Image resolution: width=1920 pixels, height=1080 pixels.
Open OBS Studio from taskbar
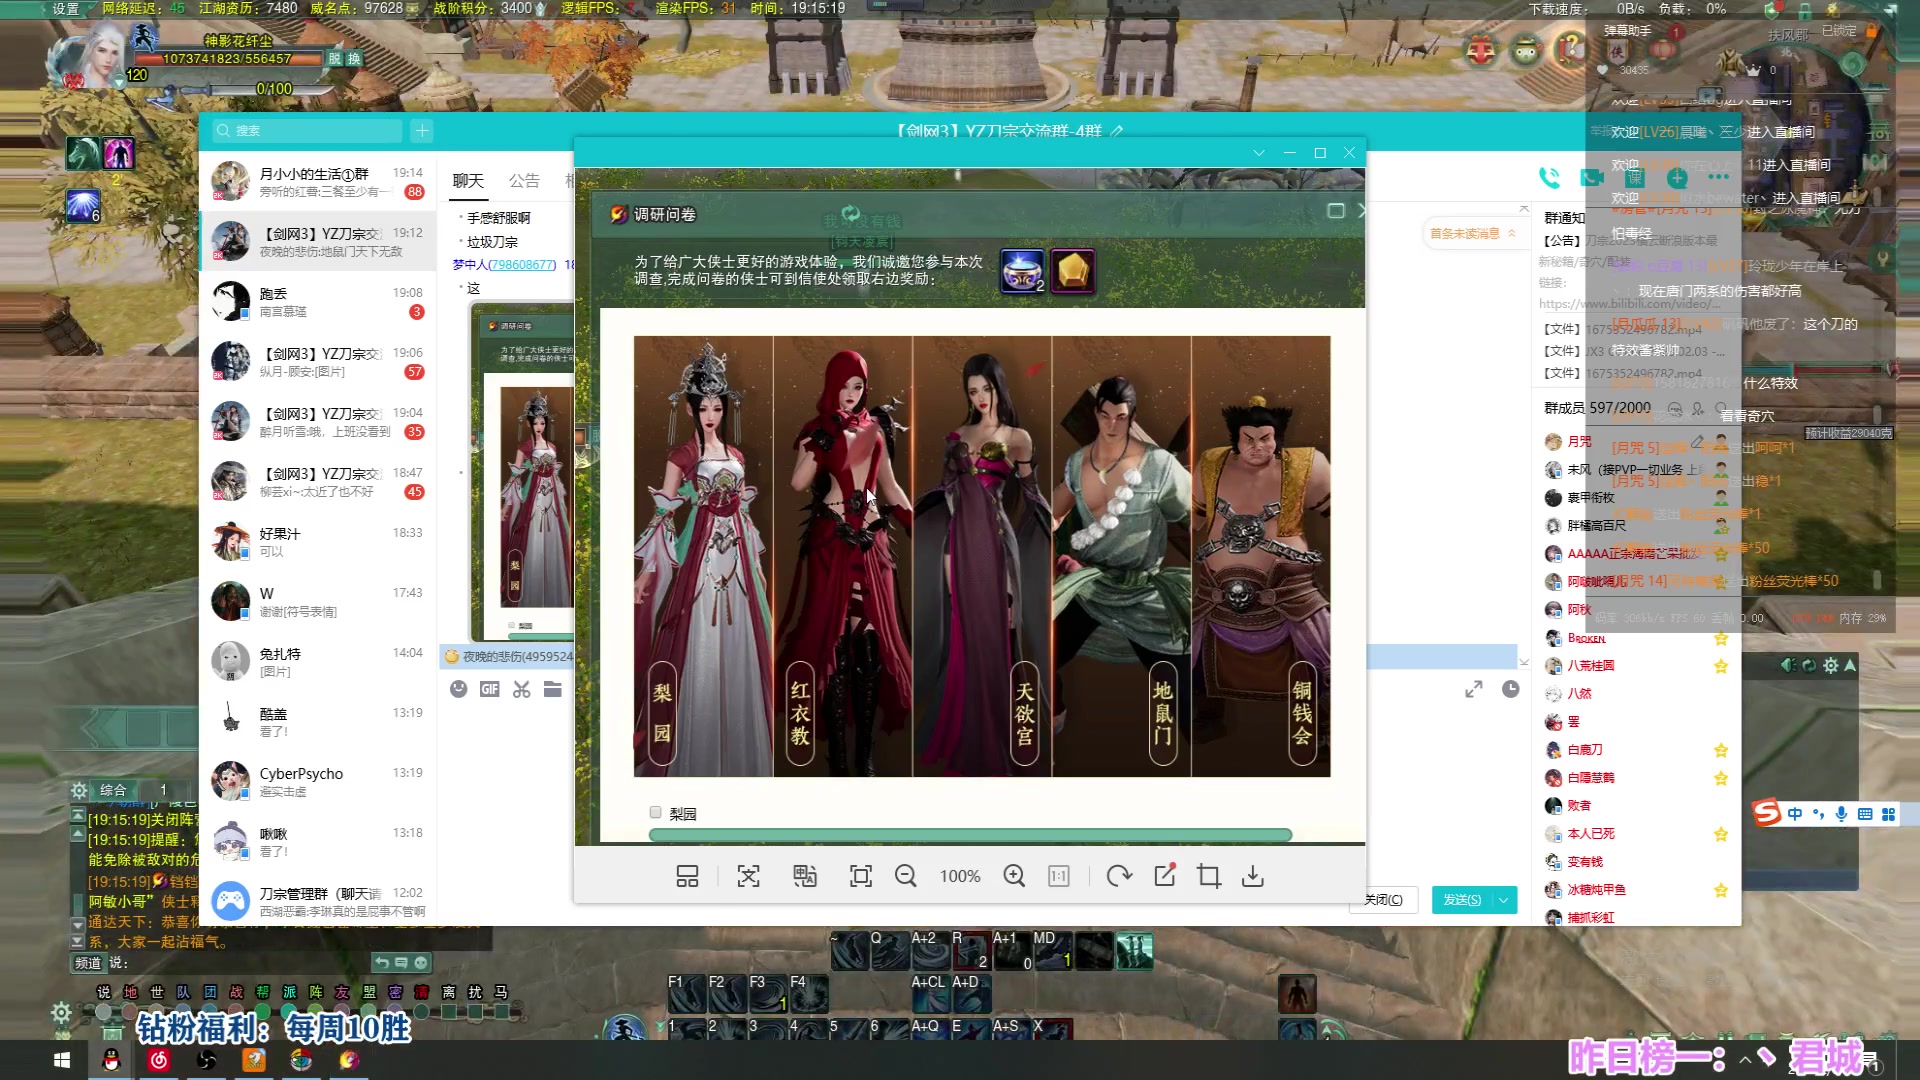(207, 1060)
